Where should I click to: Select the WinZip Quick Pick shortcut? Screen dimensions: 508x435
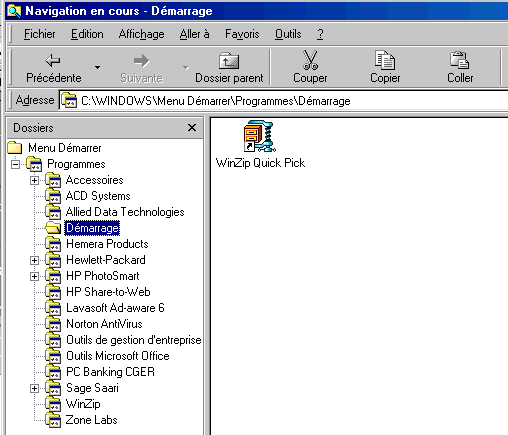coord(260,145)
